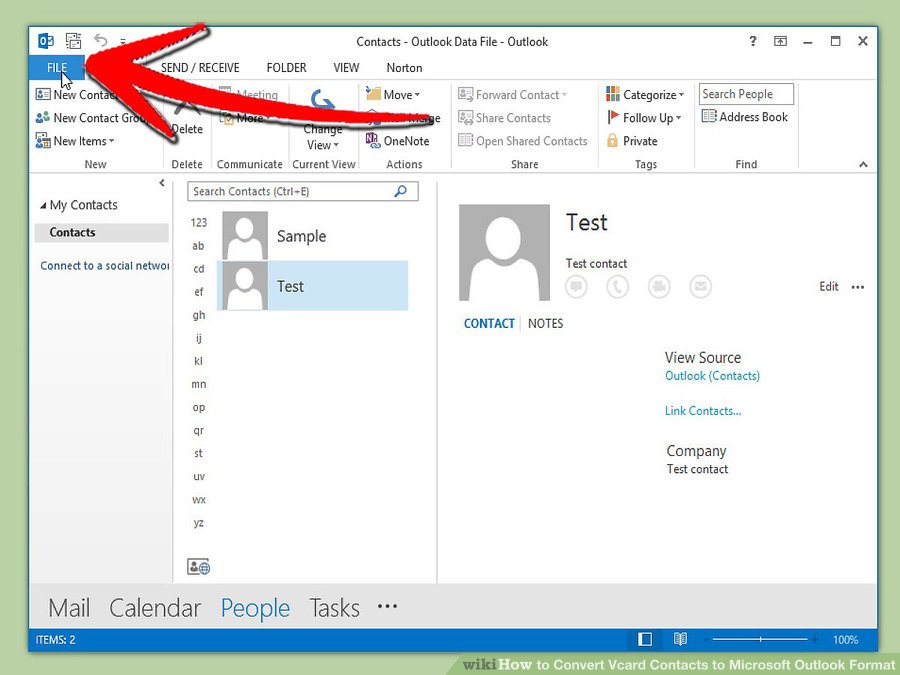Click the Search Contacts input field
900x675 pixels.
coord(290,191)
